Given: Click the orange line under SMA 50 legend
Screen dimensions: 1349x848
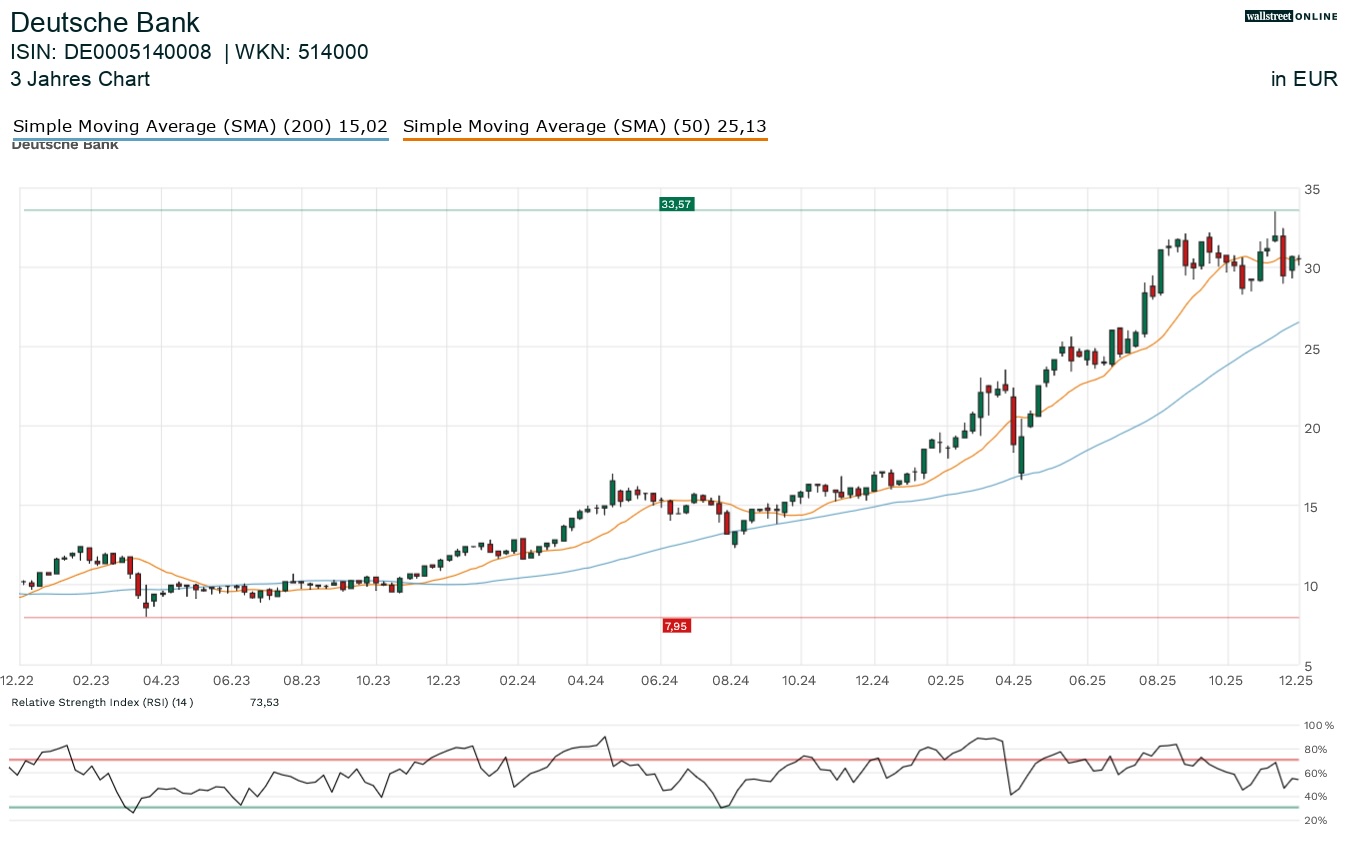Looking at the screenshot, I should pos(584,139).
